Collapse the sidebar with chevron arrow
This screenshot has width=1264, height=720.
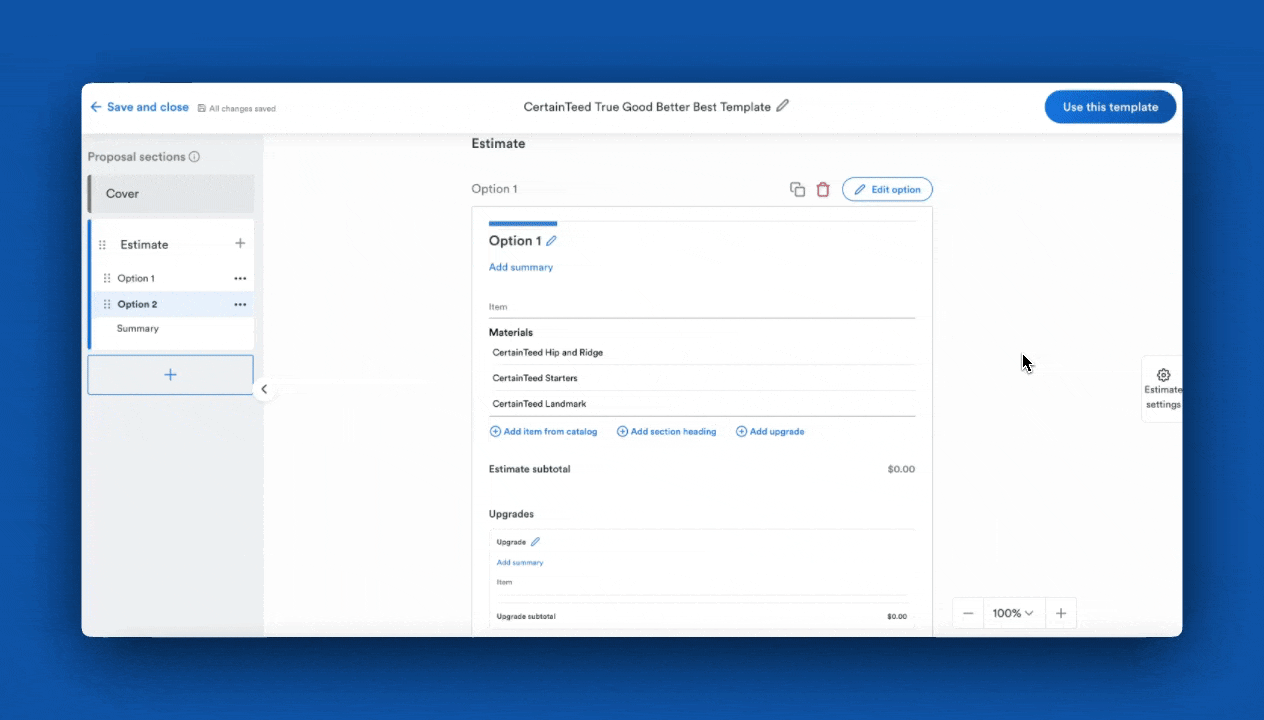[x=264, y=389]
